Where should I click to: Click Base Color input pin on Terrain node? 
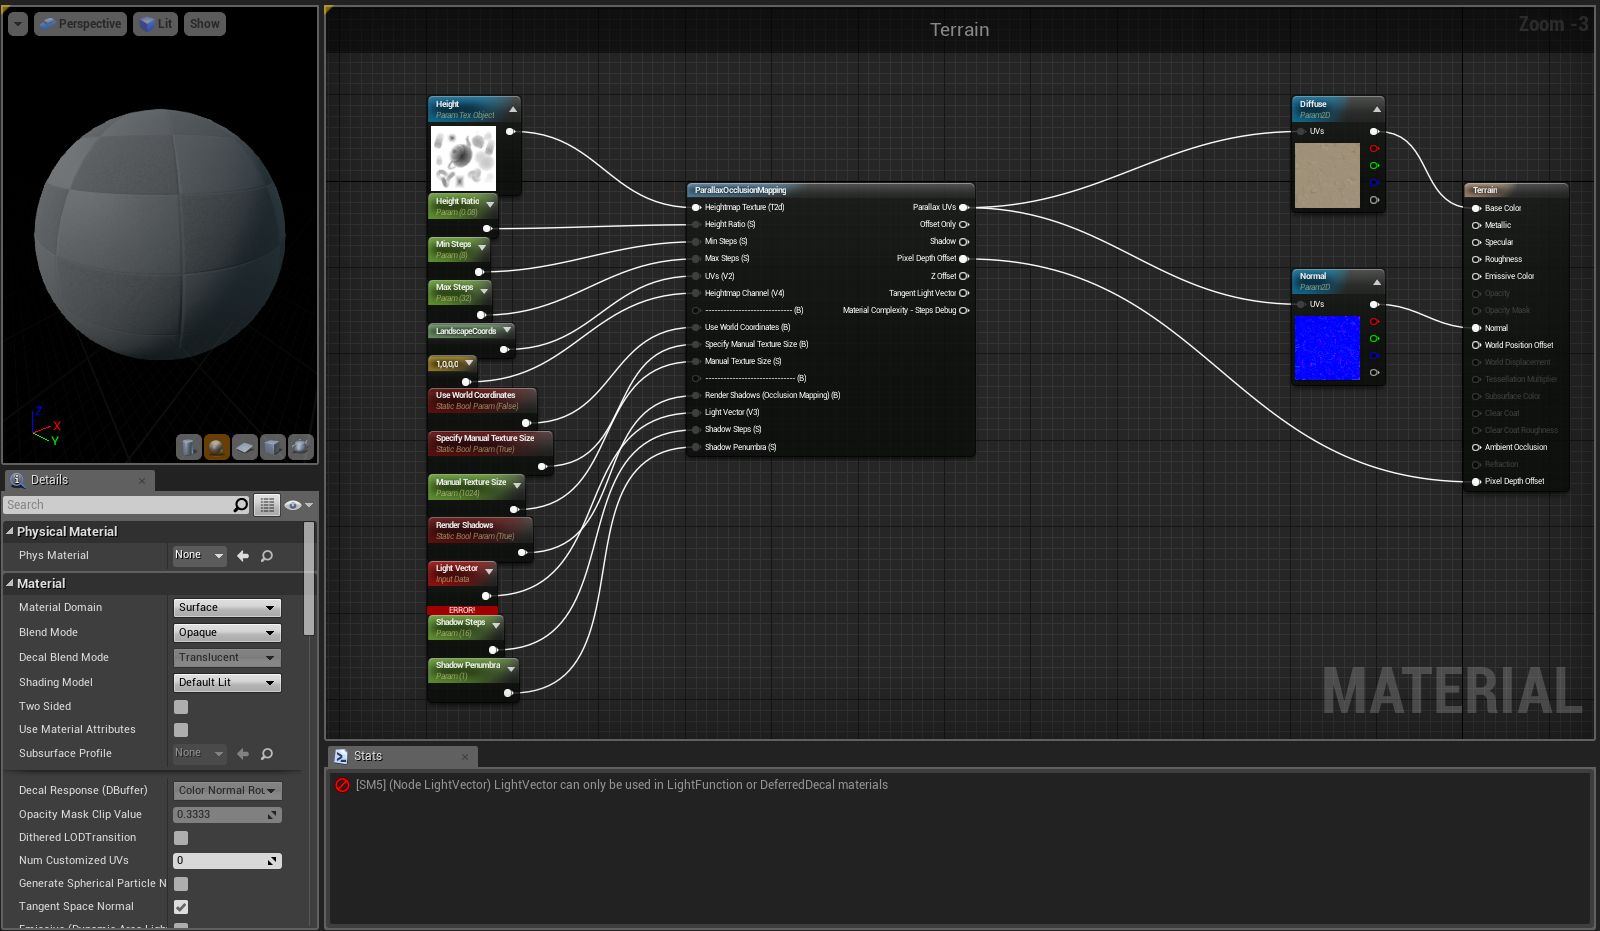point(1476,208)
